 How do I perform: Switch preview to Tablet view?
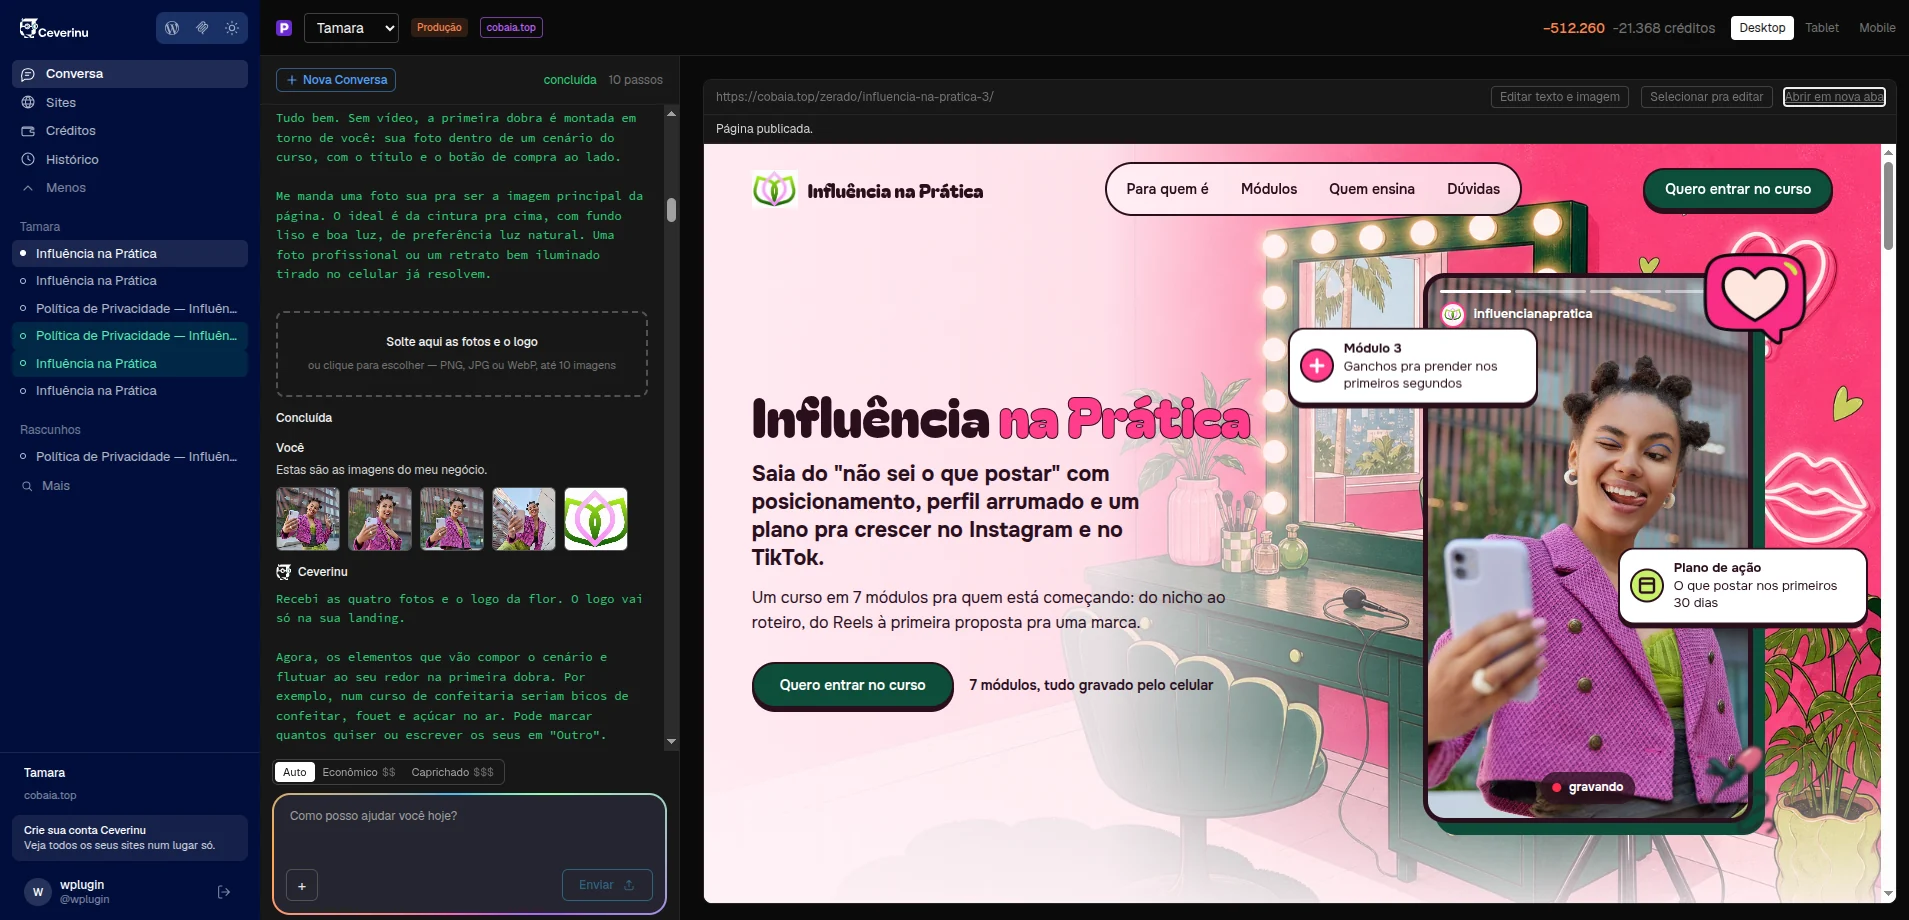1822,28
